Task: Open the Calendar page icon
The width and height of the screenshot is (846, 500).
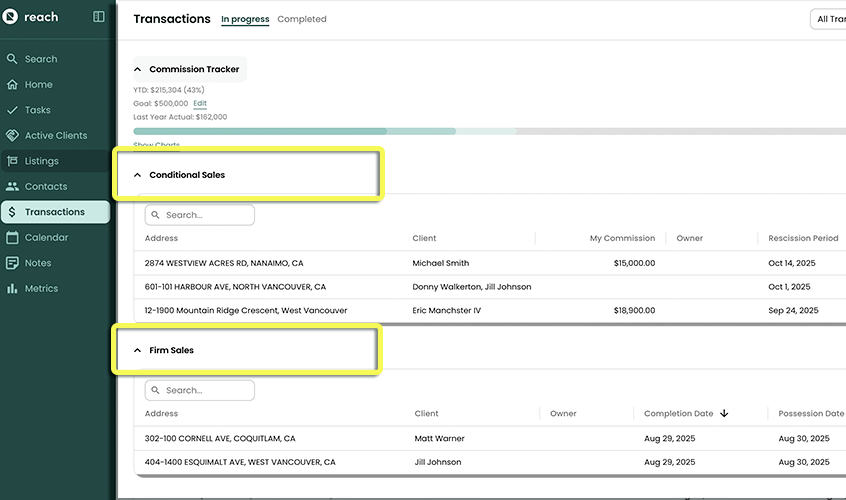Action: coord(12,238)
